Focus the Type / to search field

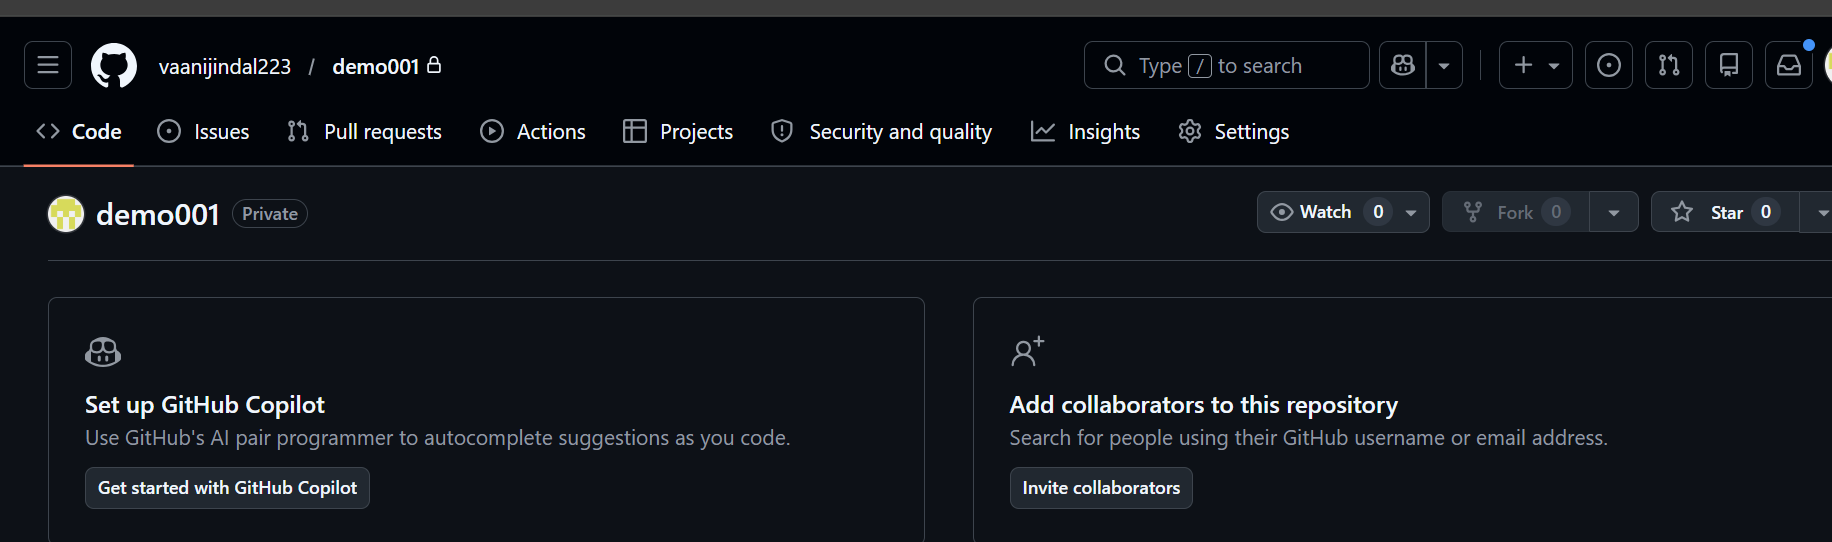(x=1226, y=66)
